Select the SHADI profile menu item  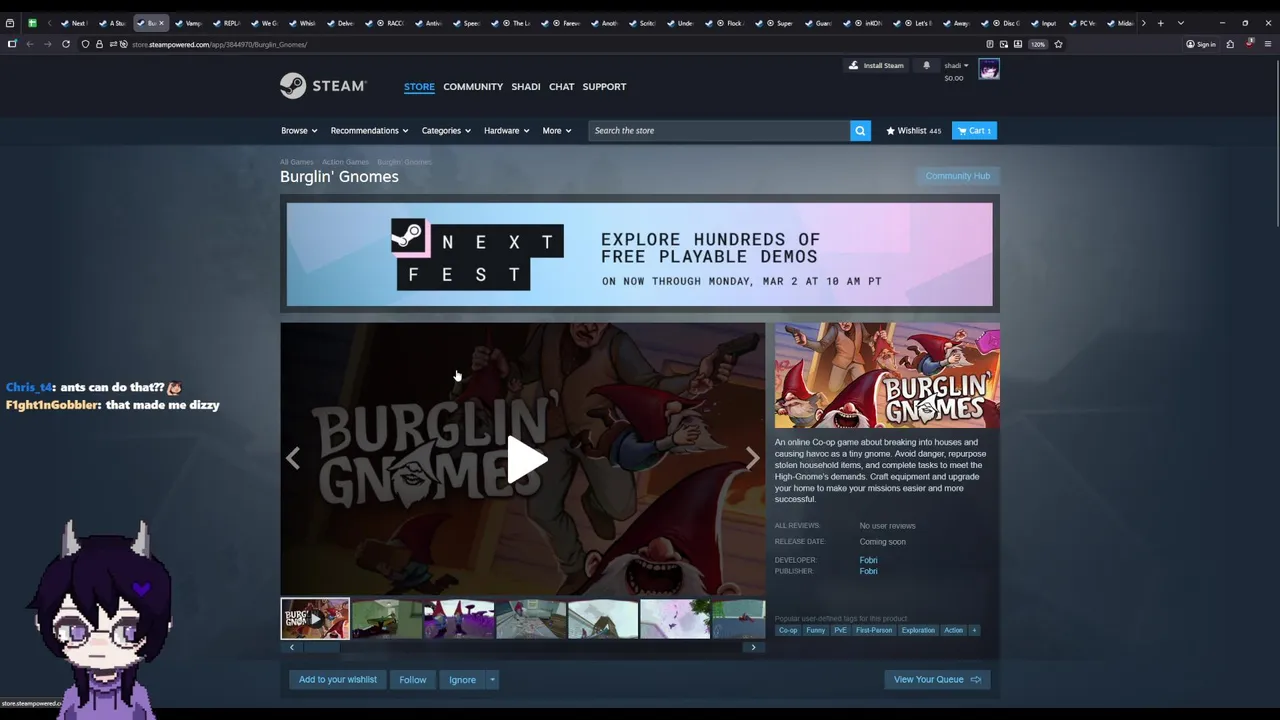tap(526, 87)
